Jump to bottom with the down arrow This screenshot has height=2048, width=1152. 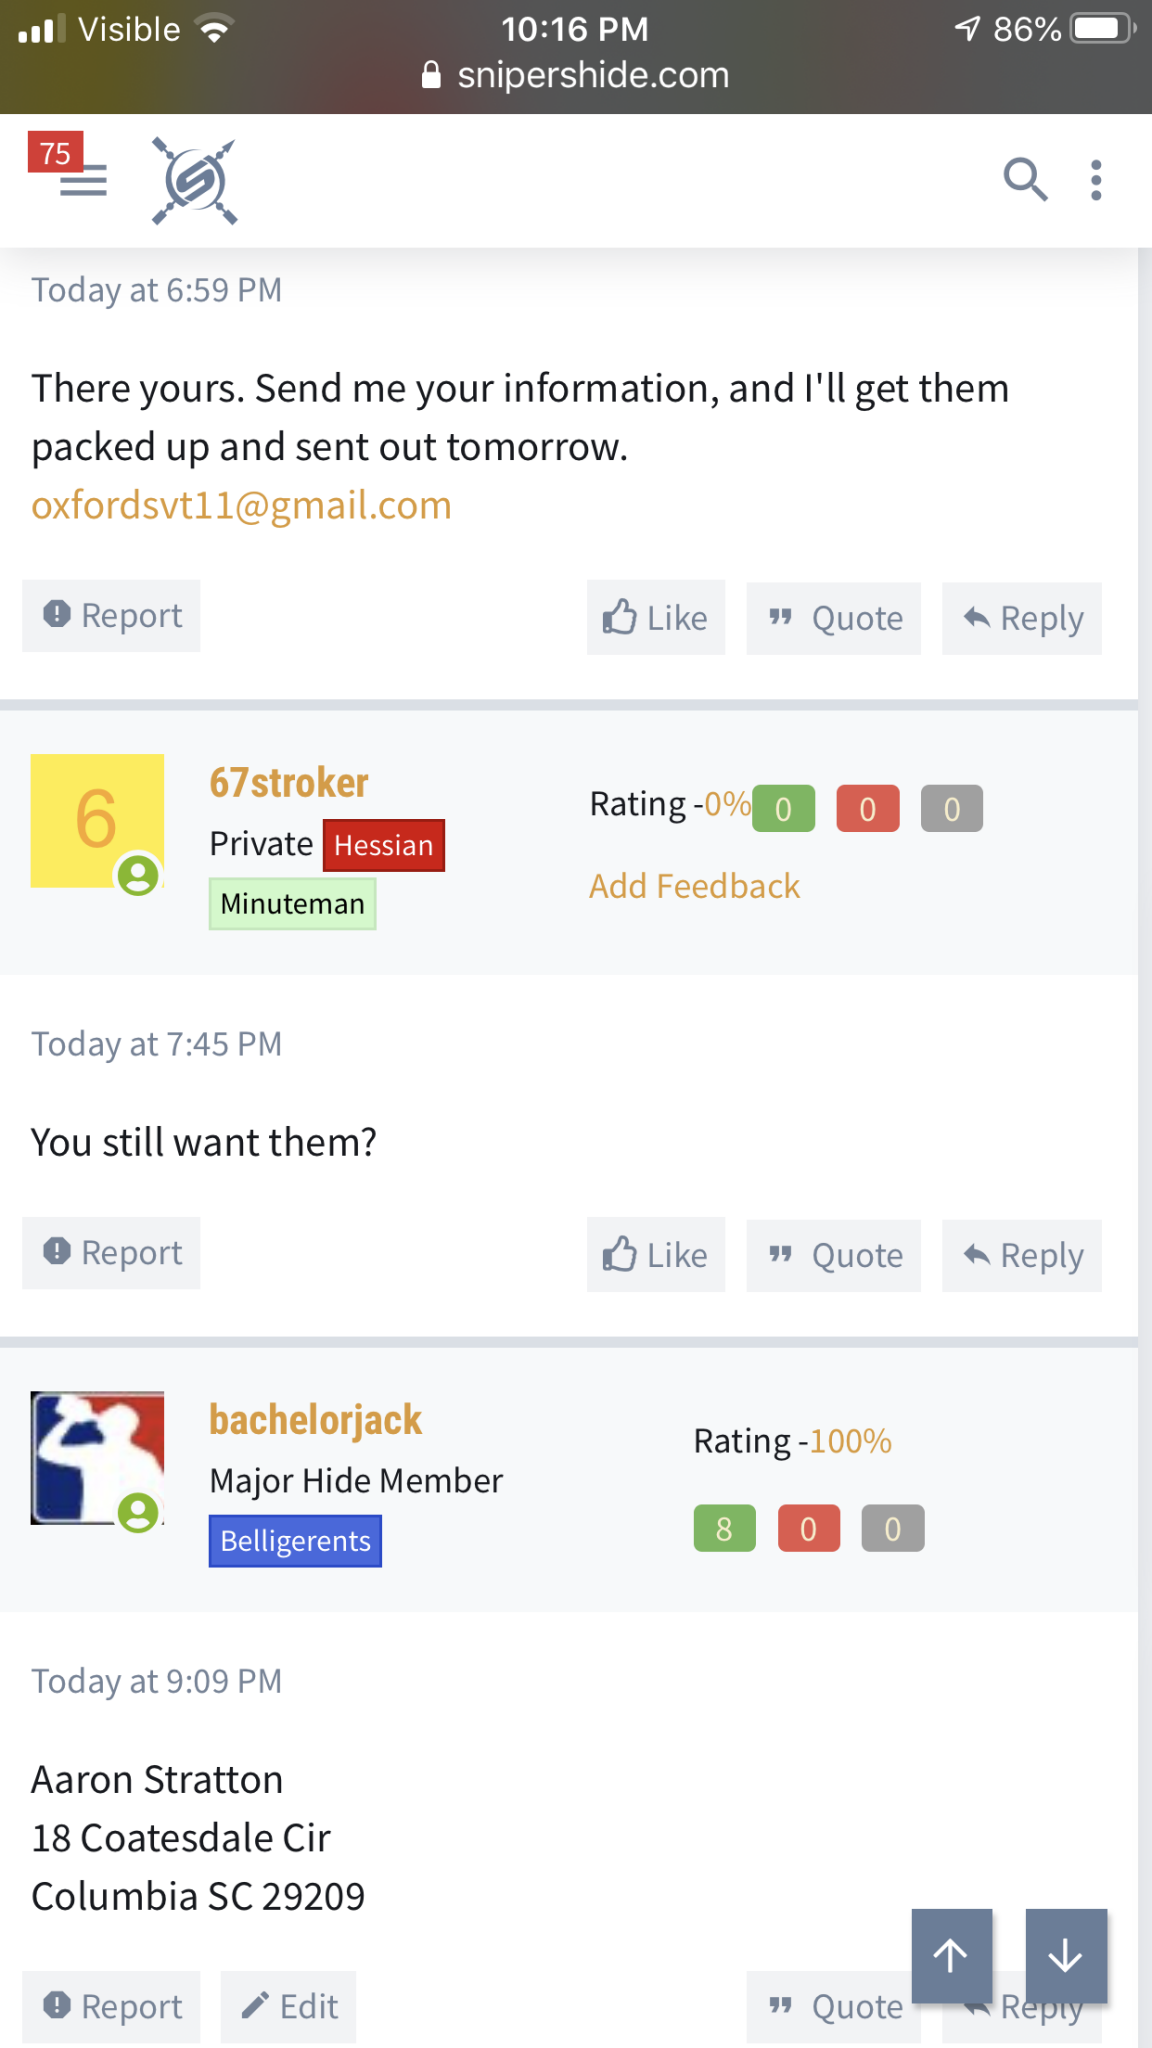1066,1955
